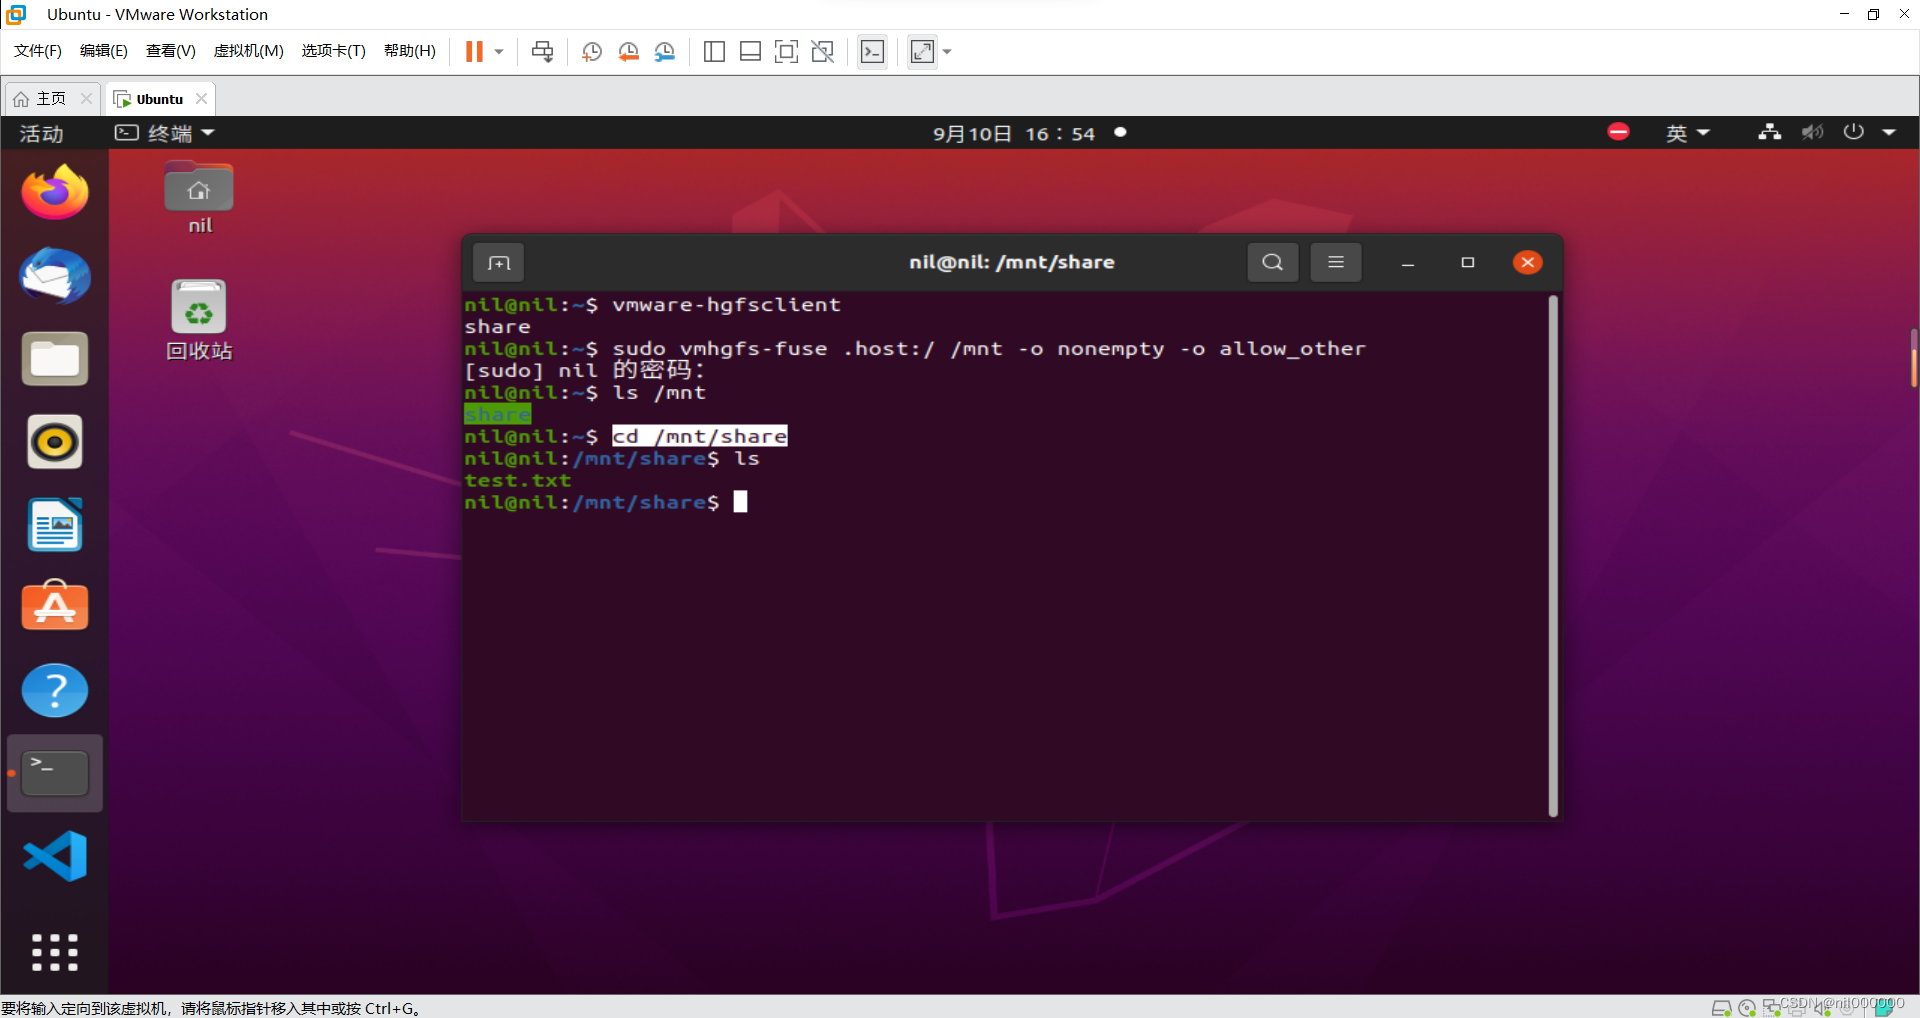Open the console view icon

tap(872, 51)
